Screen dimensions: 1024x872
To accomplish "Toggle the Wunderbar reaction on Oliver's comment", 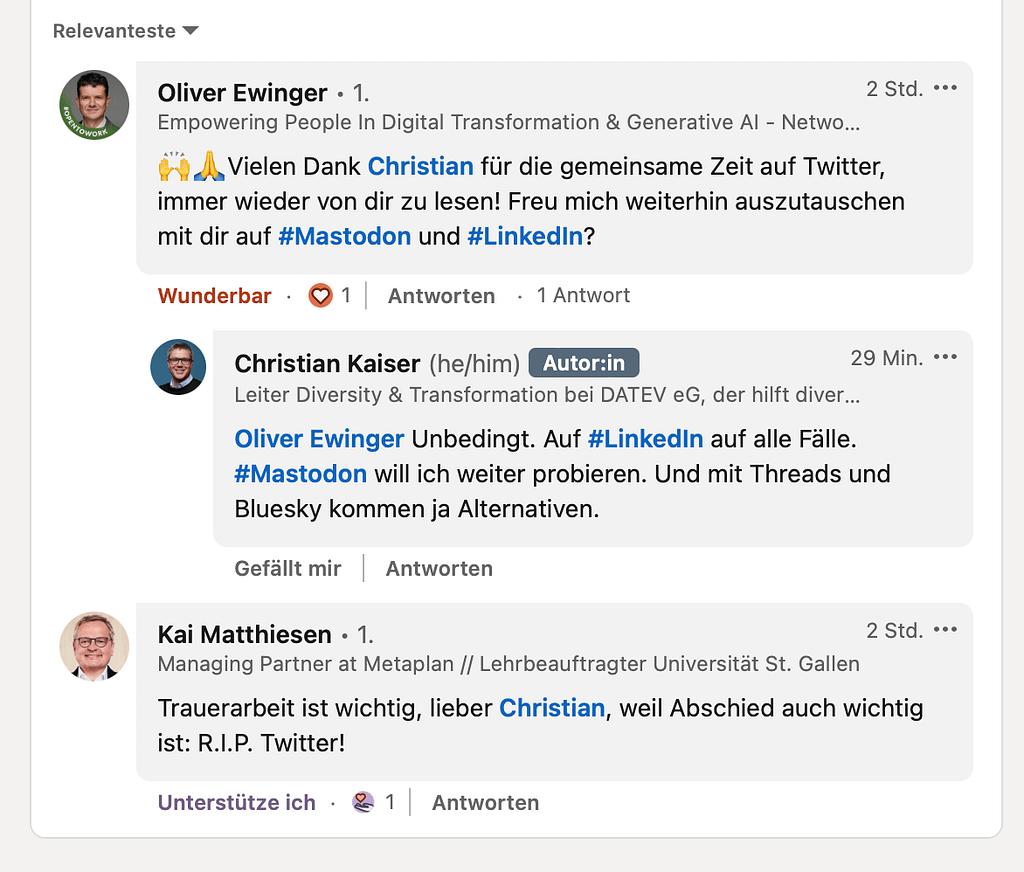I will (x=215, y=296).
